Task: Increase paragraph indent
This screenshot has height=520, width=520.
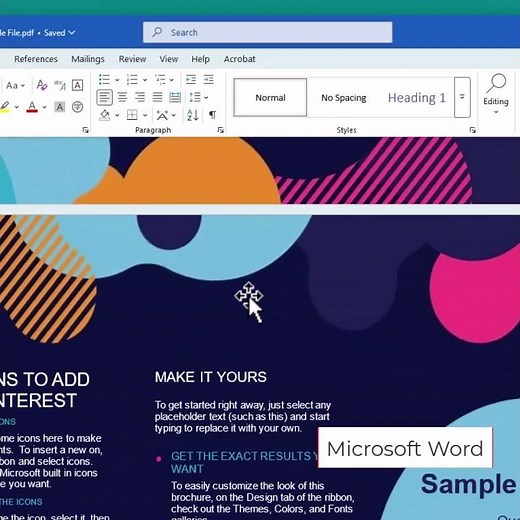Action: [208, 80]
